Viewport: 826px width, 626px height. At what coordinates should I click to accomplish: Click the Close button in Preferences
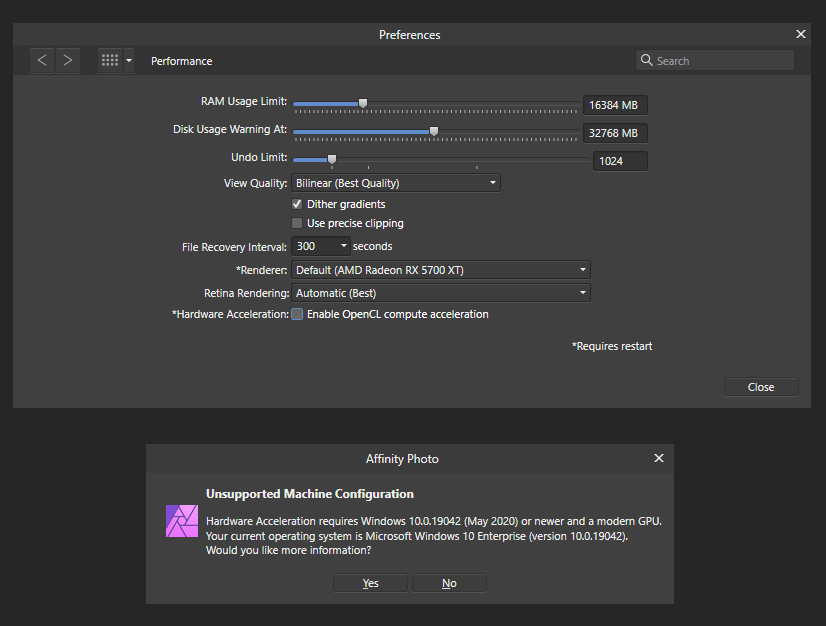coord(761,387)
